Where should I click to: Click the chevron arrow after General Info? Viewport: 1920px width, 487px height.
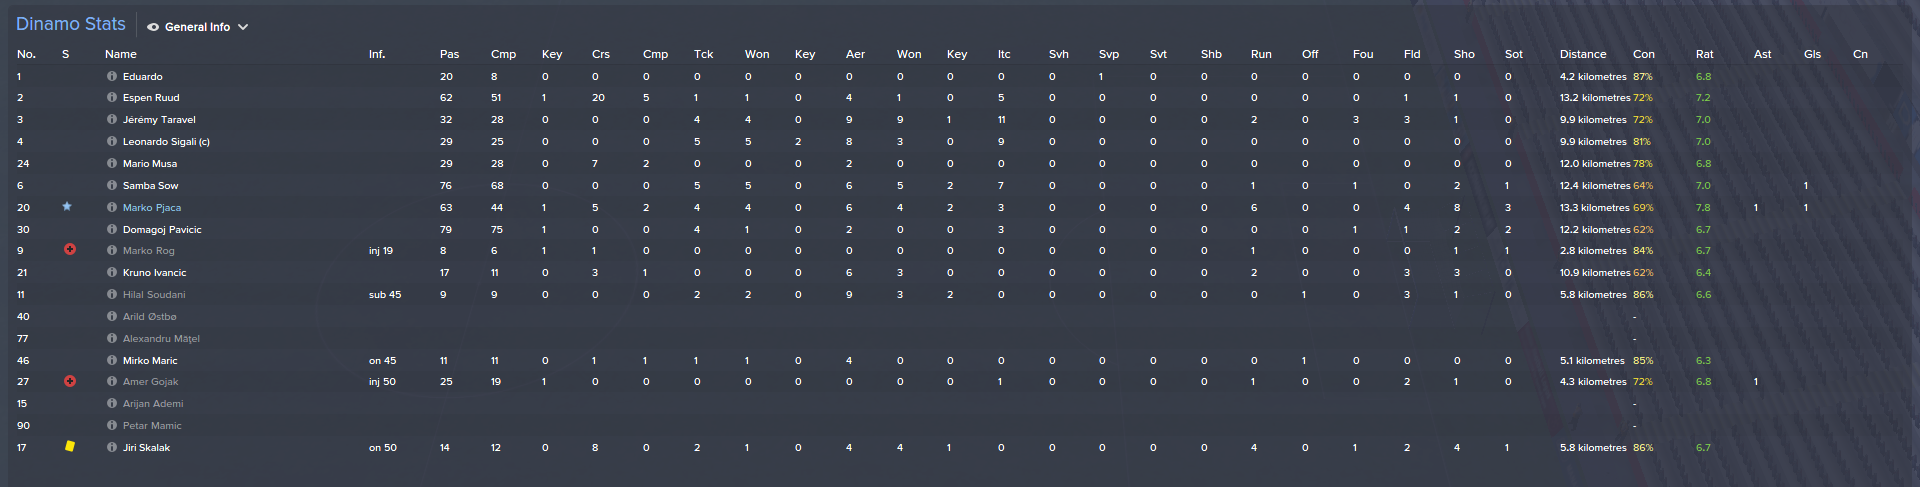[x=243, y=27]
